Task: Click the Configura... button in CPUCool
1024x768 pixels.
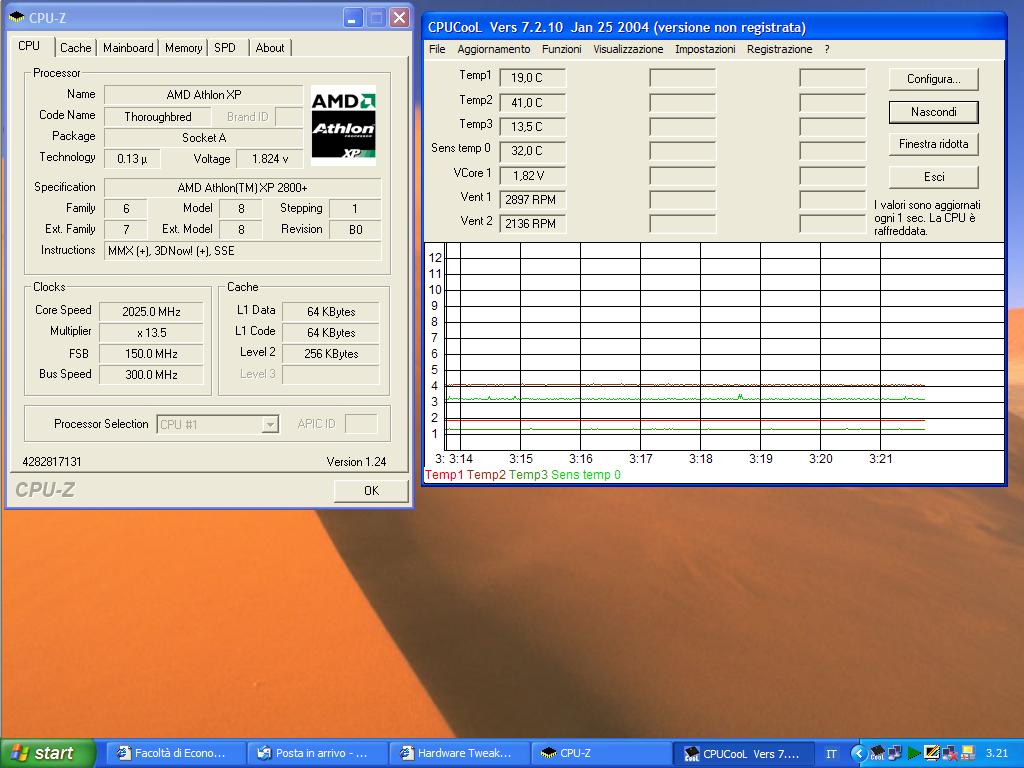Action: [934, 79]
